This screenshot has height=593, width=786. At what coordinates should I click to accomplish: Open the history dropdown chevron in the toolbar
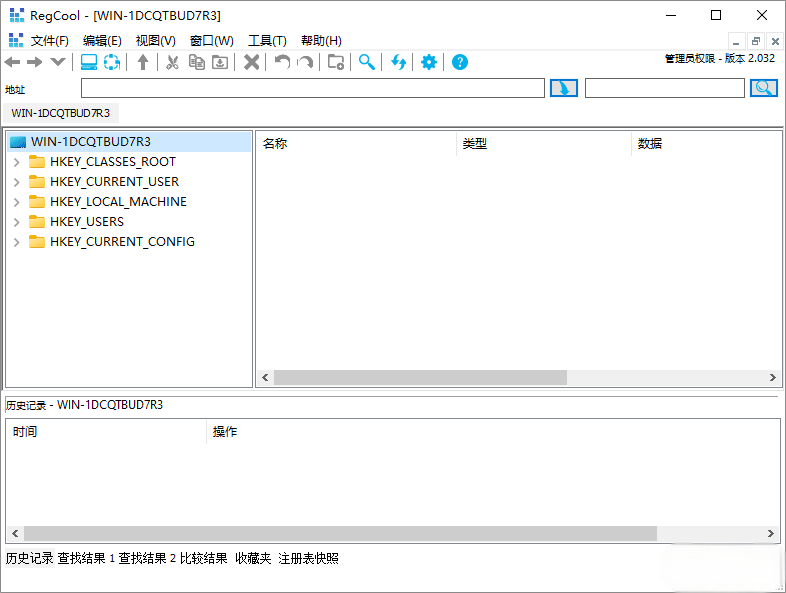58,62
